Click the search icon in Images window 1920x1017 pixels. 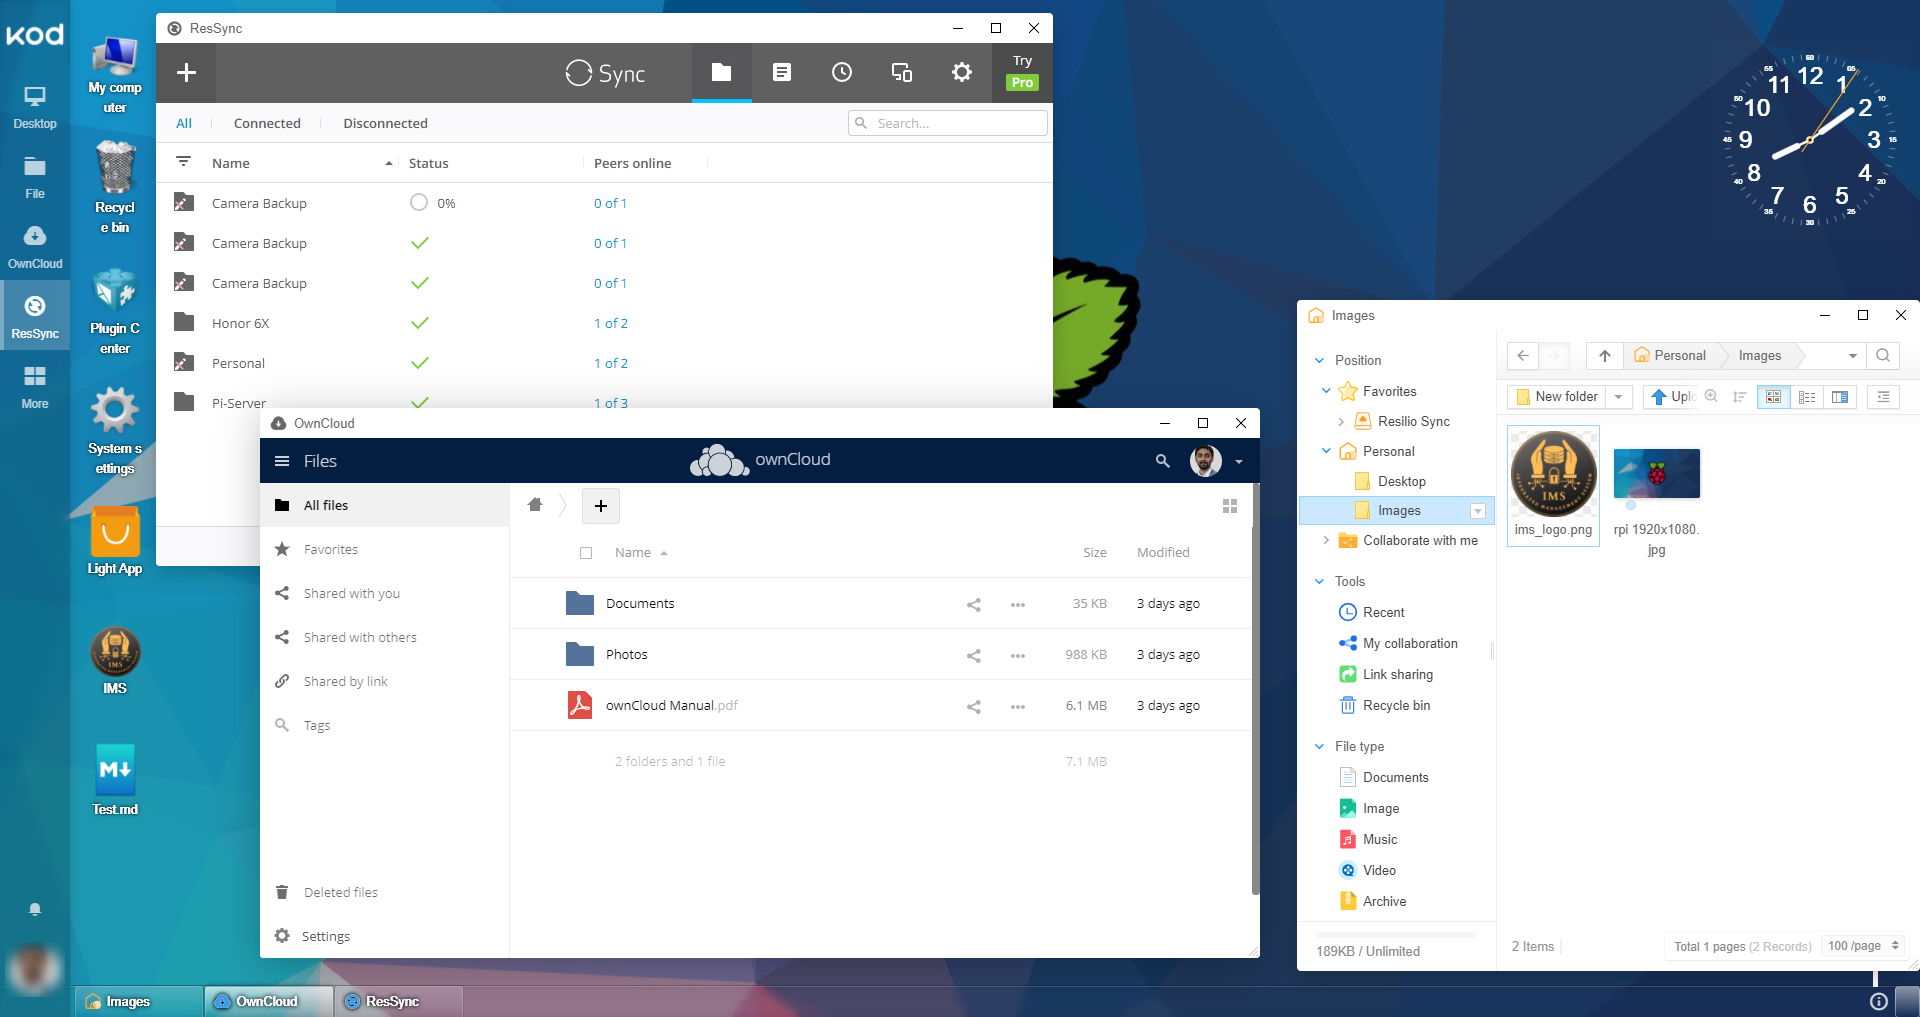(1883, 355)
